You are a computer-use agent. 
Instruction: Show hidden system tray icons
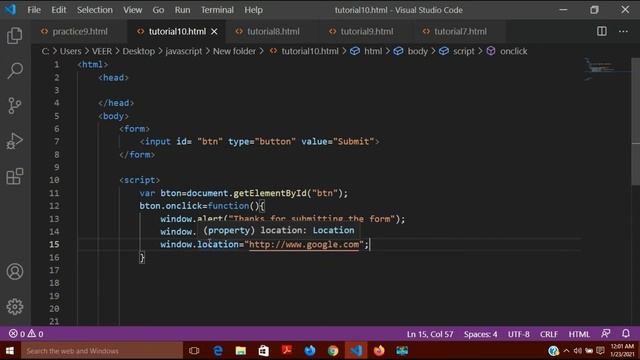566,351
